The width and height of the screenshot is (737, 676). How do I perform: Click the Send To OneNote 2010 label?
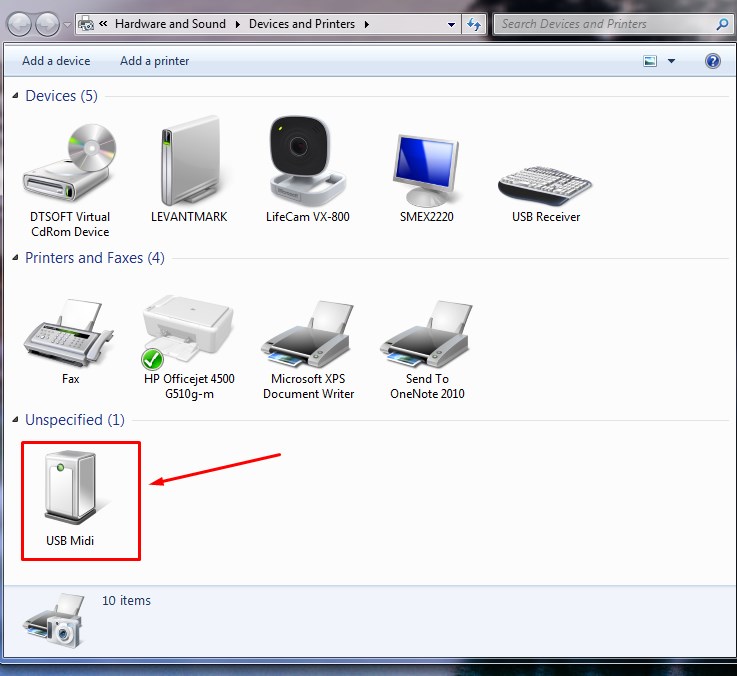point(427,386)
